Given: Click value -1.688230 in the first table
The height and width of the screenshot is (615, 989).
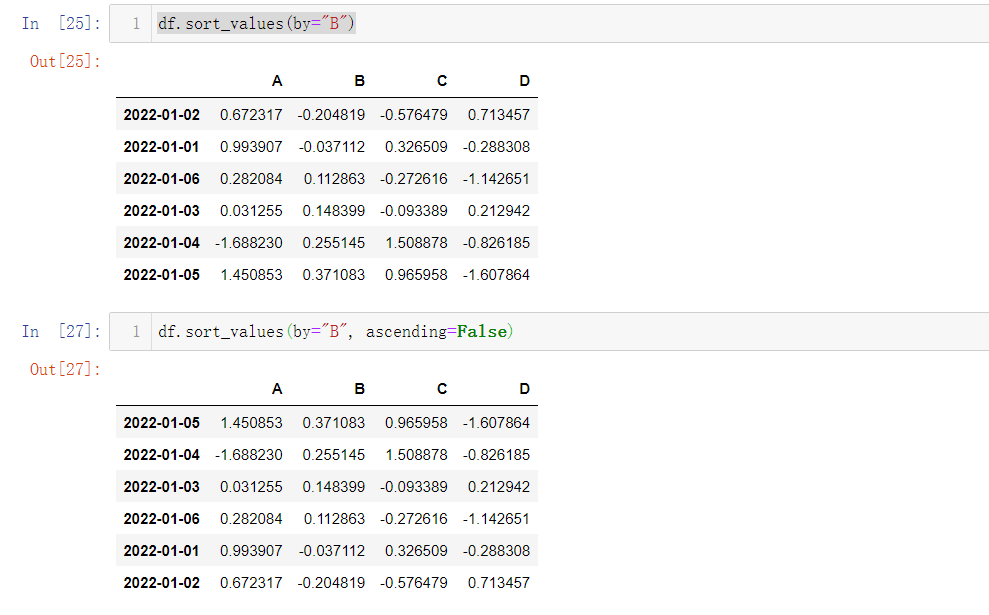Looking at the screenshot, I should [249, 243].
